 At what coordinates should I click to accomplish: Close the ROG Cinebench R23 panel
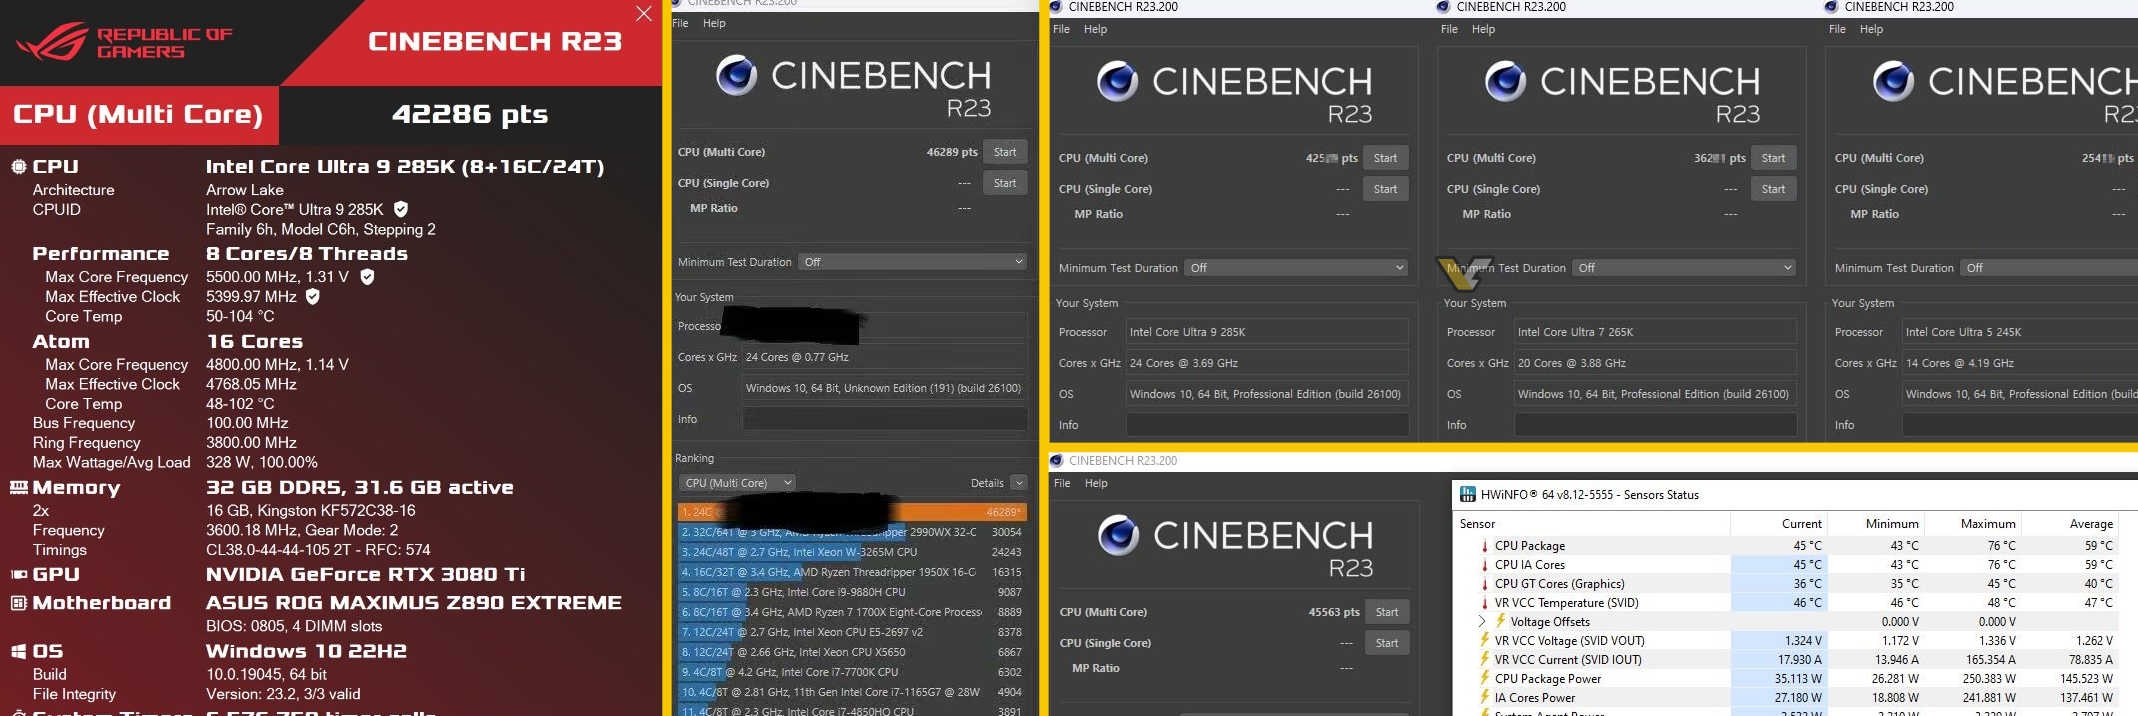(644, 13)
